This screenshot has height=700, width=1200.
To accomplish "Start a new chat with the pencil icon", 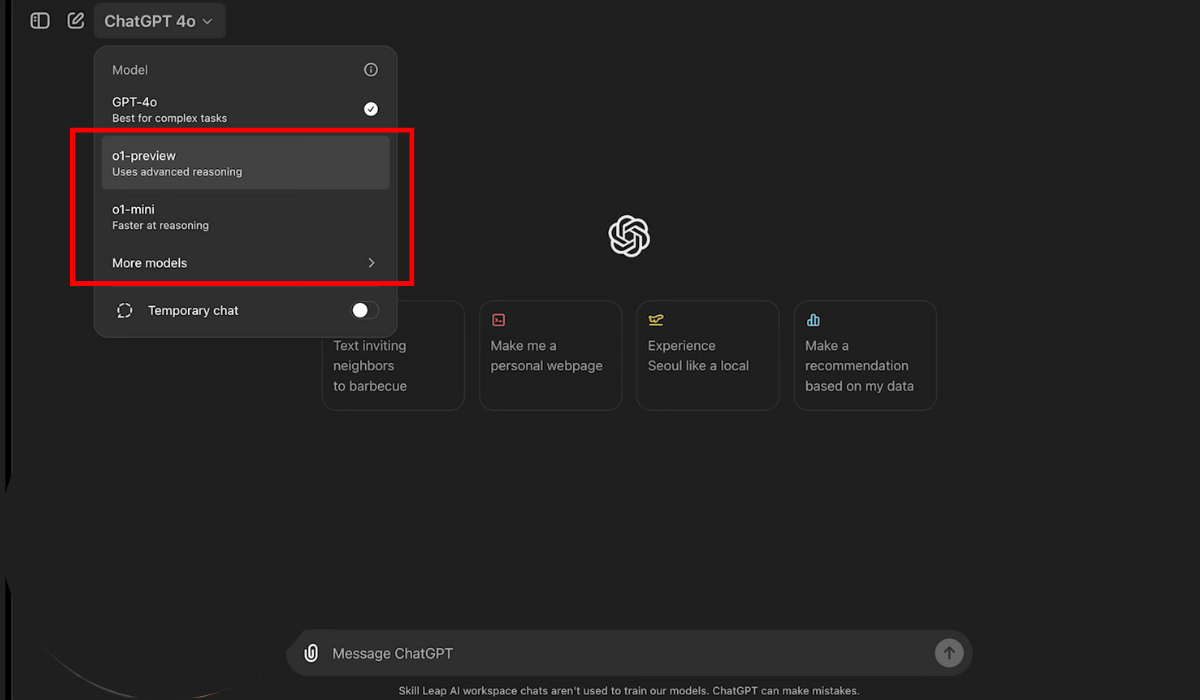I will [x=76, y=21].
